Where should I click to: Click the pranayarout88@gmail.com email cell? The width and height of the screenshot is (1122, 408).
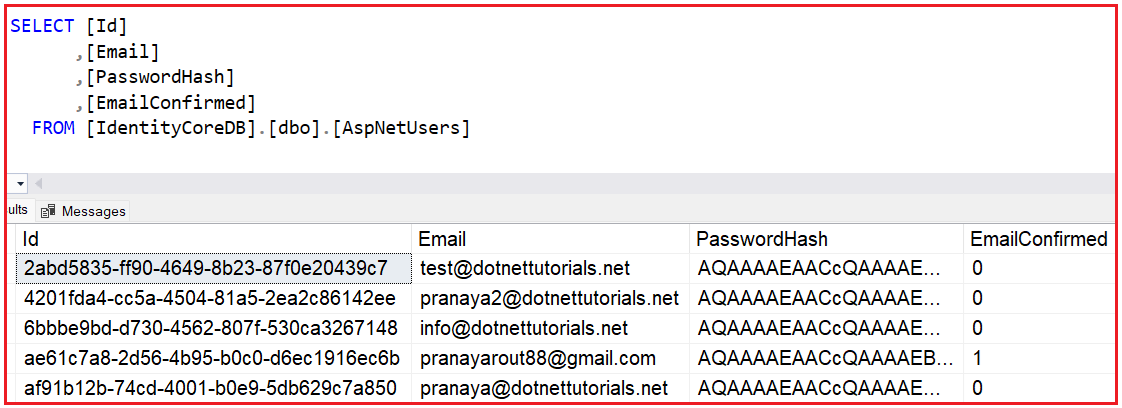[x=551, y=359]
